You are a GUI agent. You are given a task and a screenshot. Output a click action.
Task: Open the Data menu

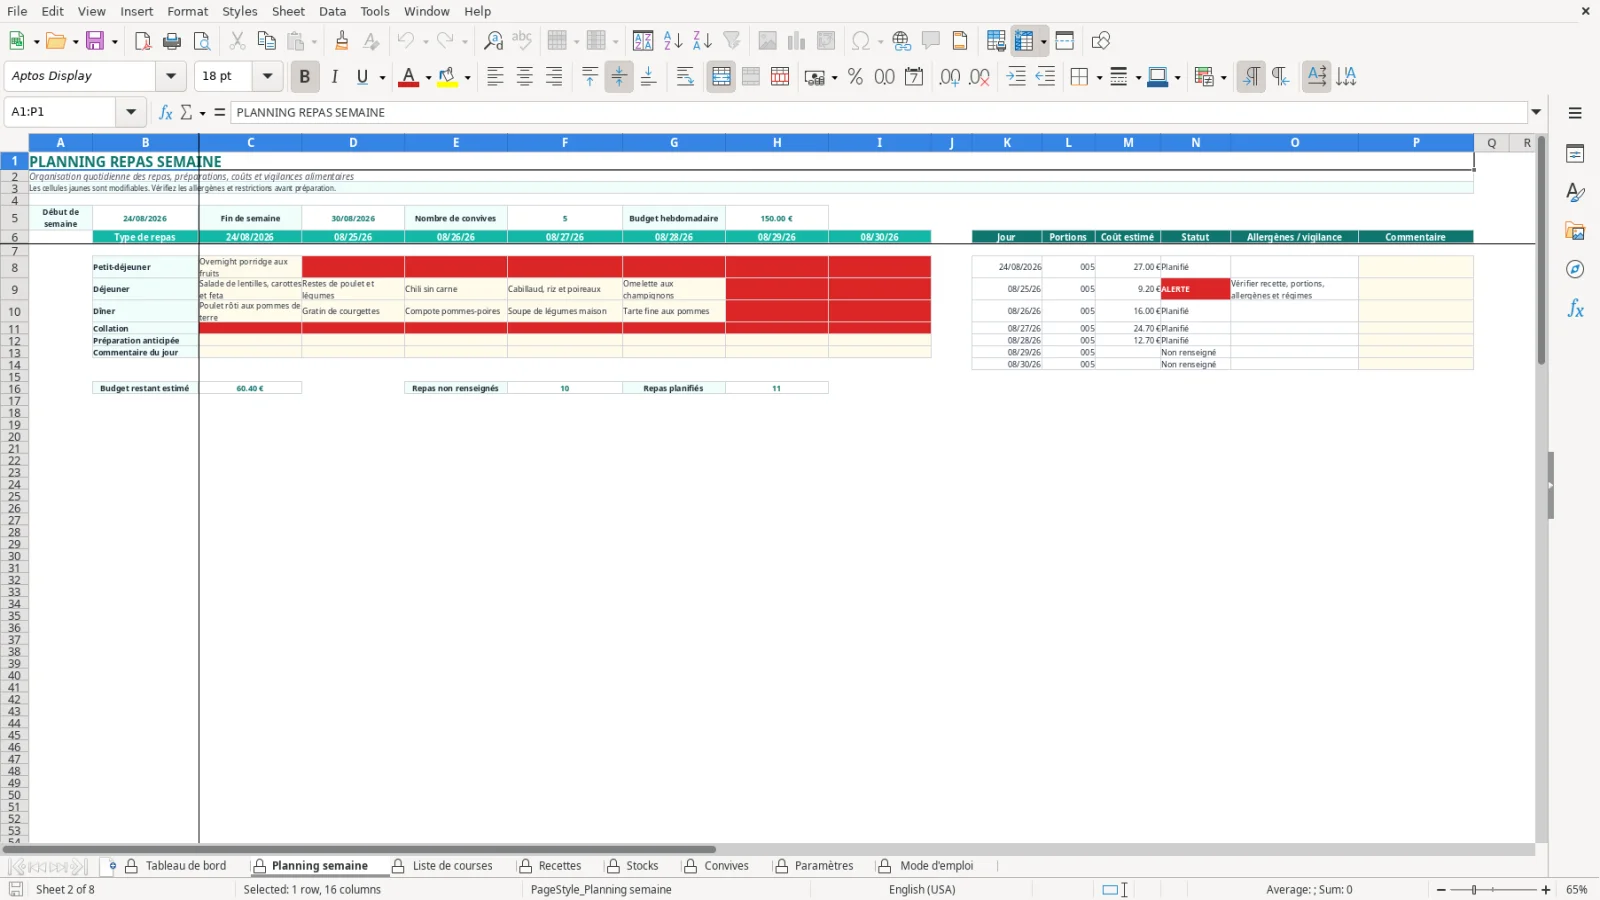pyautogui.click(x=332, y=11)
